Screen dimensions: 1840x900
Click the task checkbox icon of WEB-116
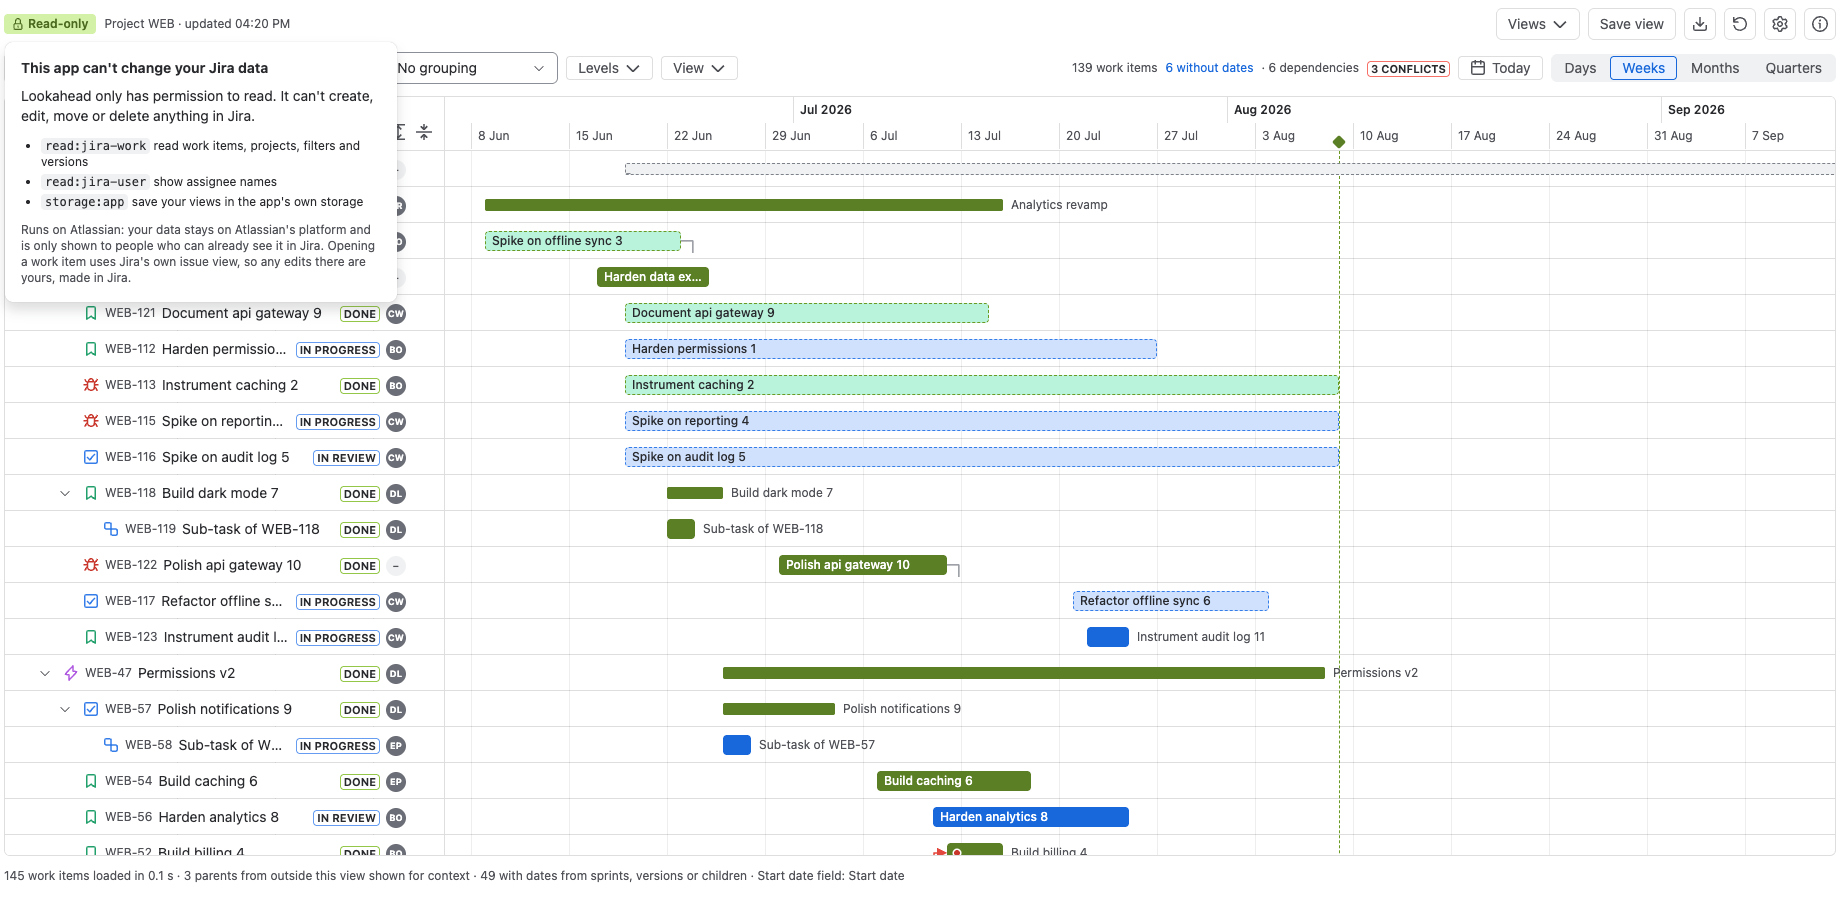91,457
